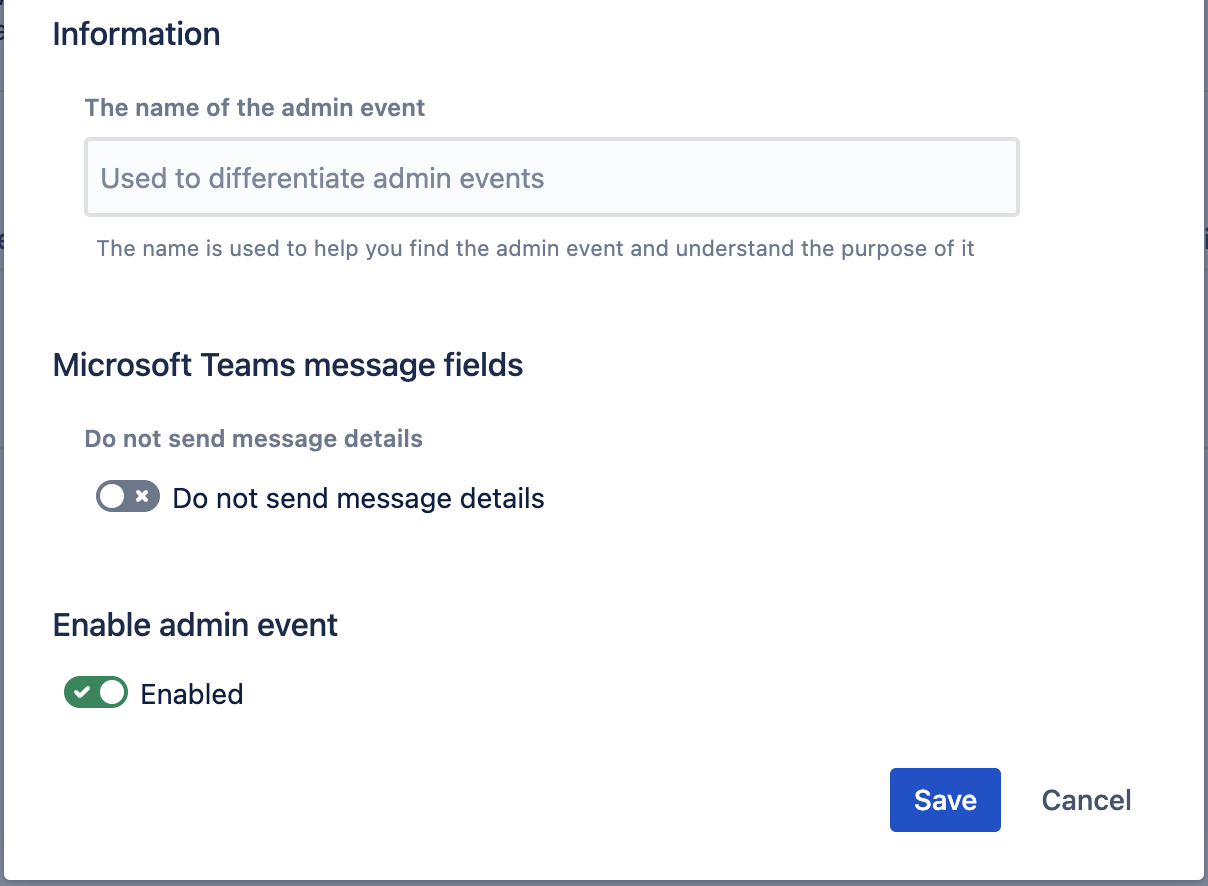Image resolution: width=1208 pixels, height=886 pixels.
Task: Click the Information section heading
Action: (x=136, y=34)
